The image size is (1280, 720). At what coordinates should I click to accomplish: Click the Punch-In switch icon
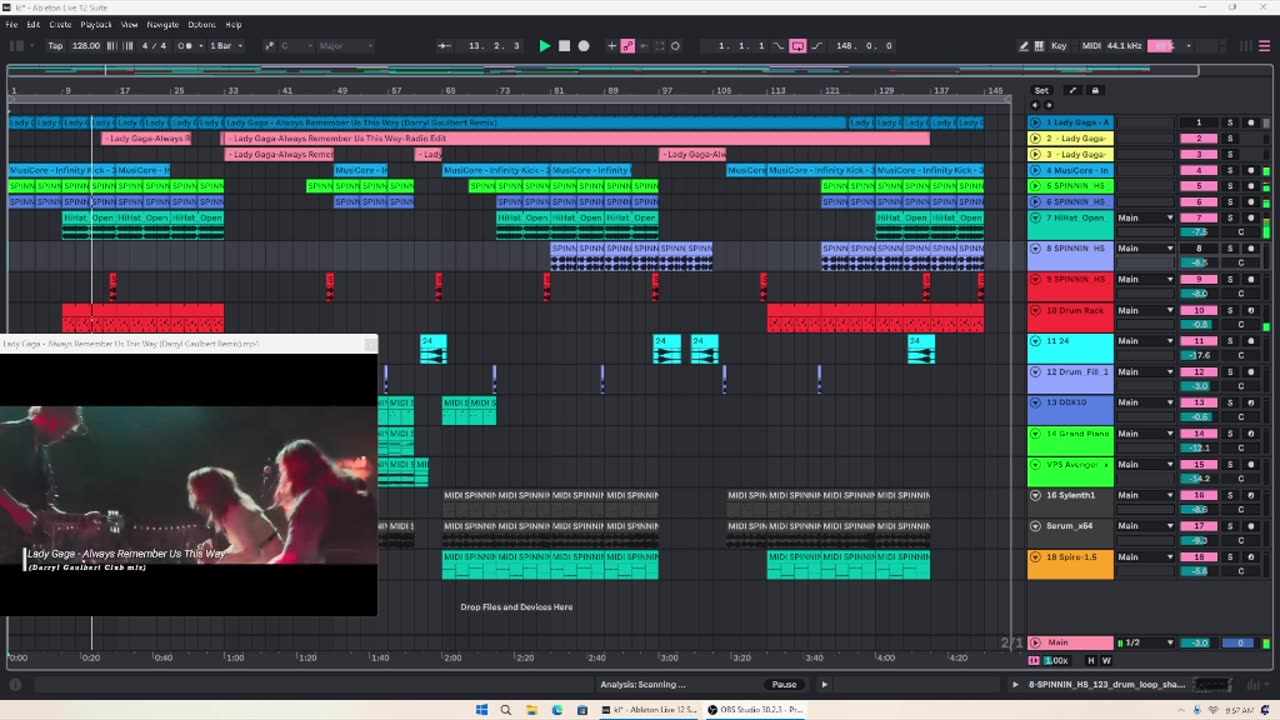coord(779,46)
